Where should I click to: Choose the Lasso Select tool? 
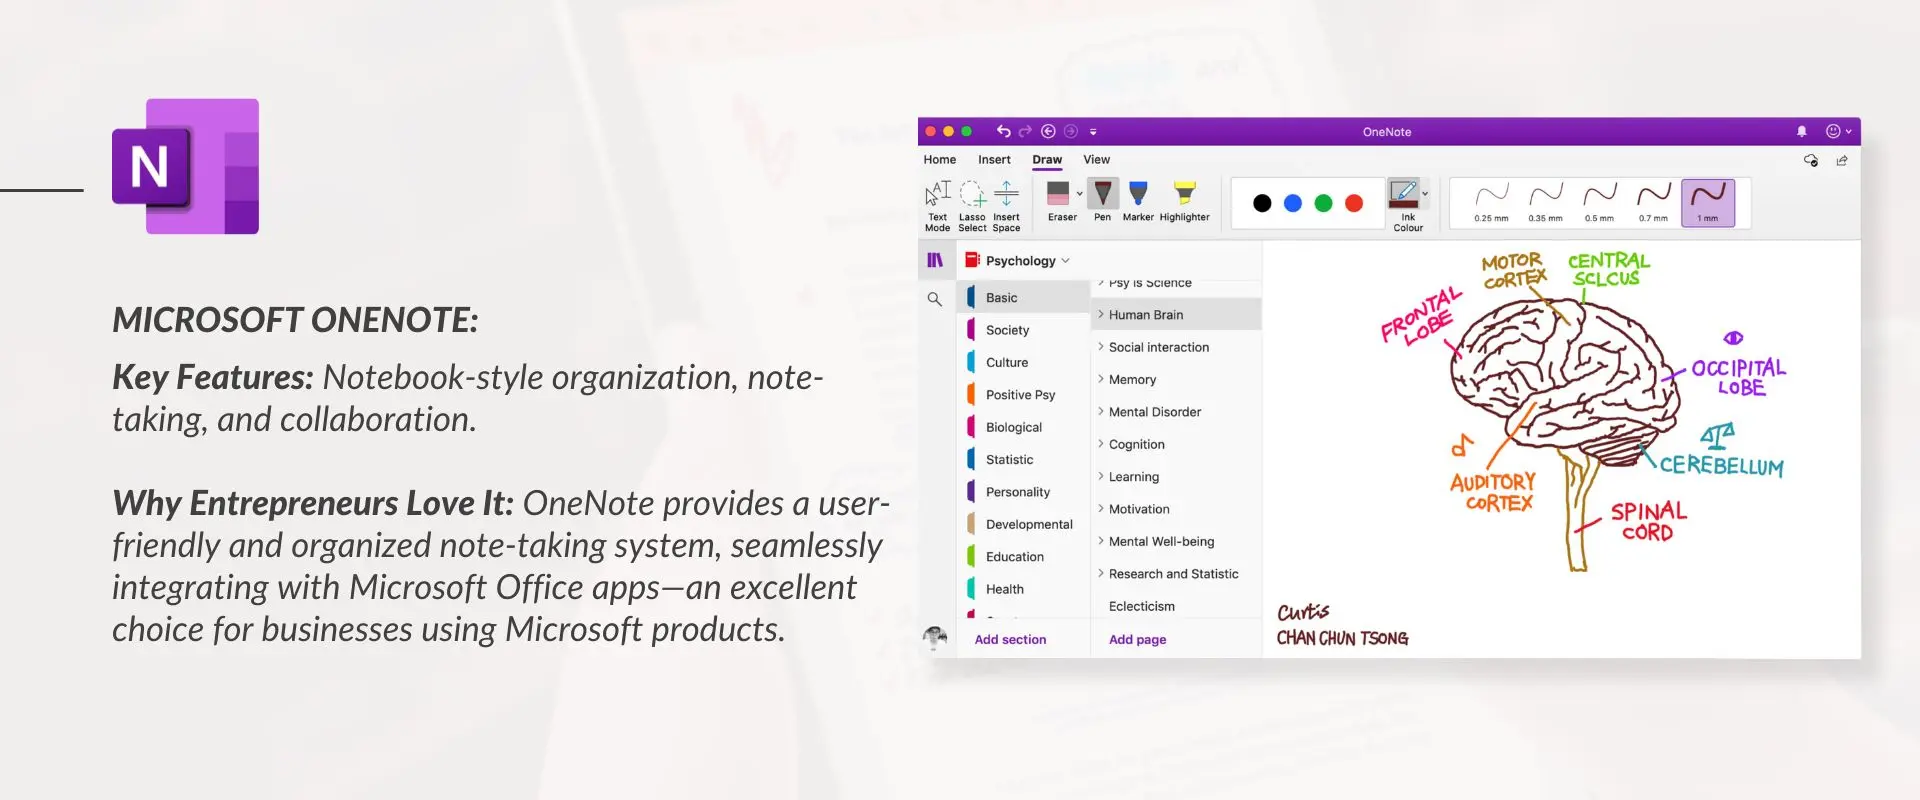click(972, 206)
